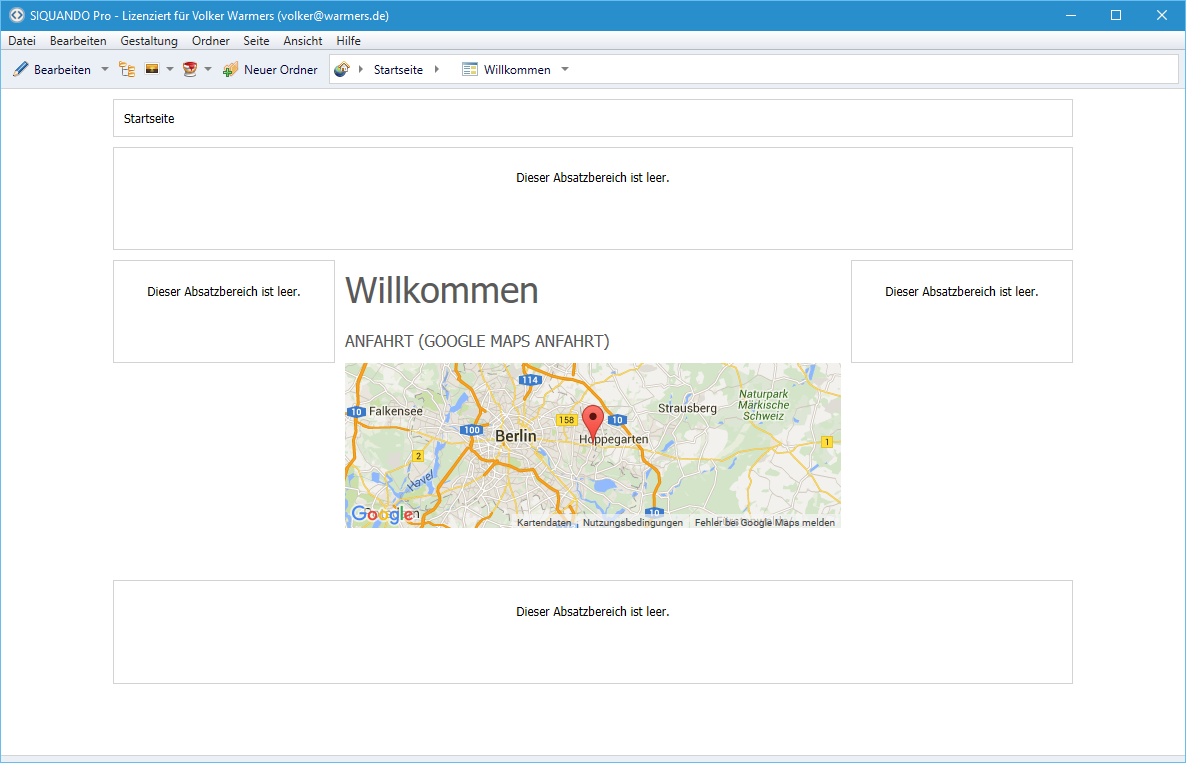Minimize the SIQUANDO Pro window
Image resolution: width=1186 pixels, height=763 pixels.
1071,15
